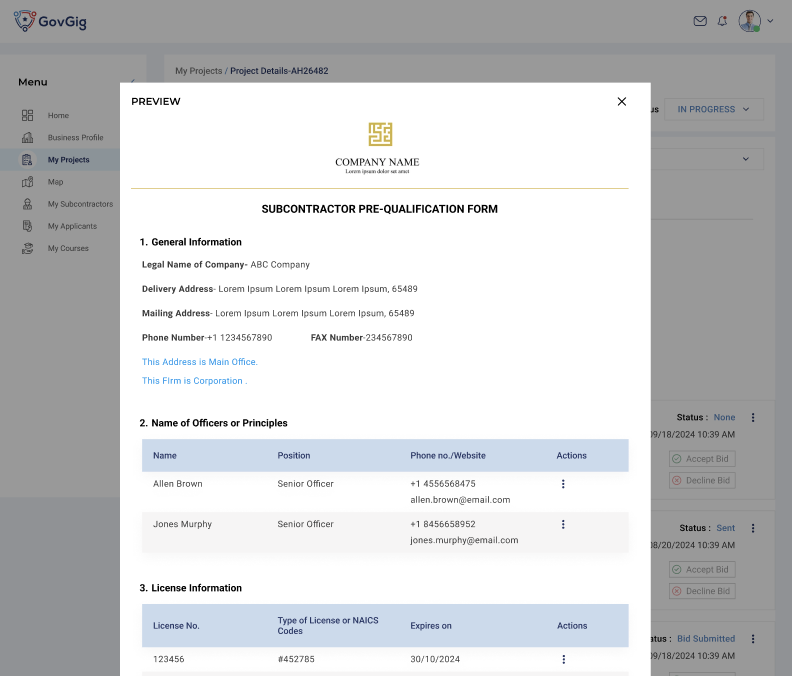Expand the IN PROGRESS status dropdown
This screenshot has height=676, width=792.
click(x=714, y=109)
